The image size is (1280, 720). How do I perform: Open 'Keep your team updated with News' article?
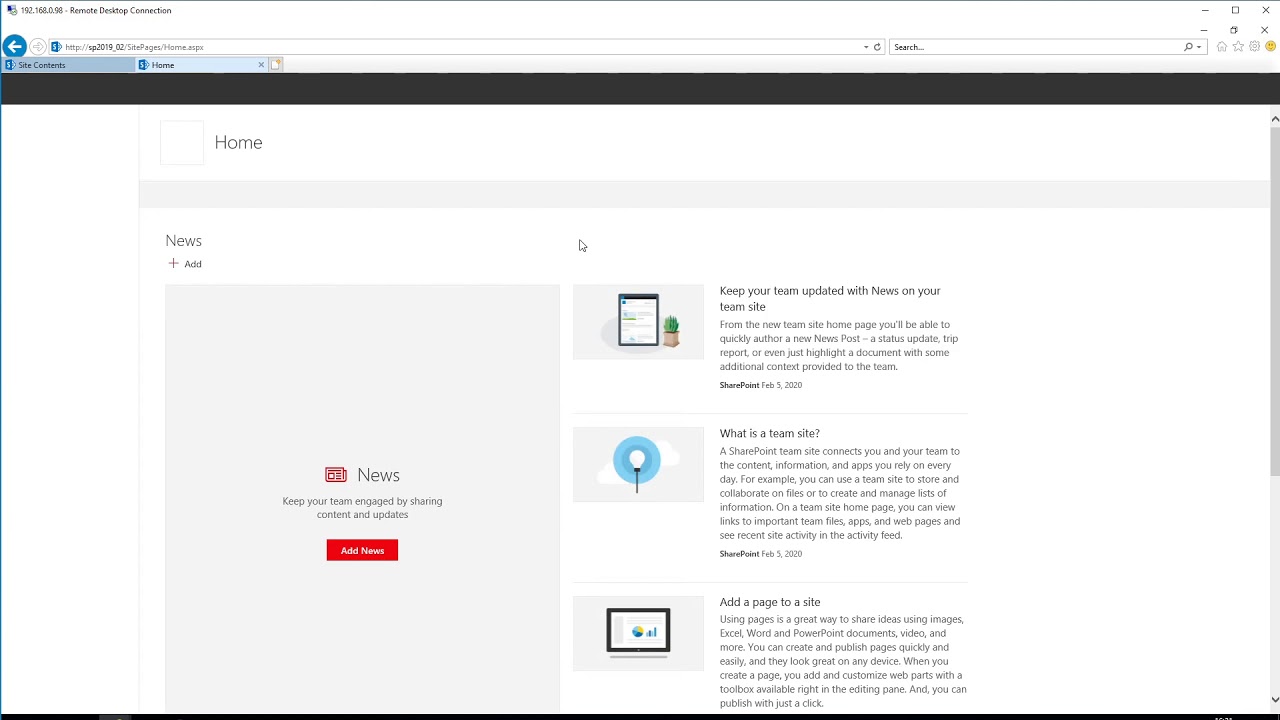[x=830, y=298]
